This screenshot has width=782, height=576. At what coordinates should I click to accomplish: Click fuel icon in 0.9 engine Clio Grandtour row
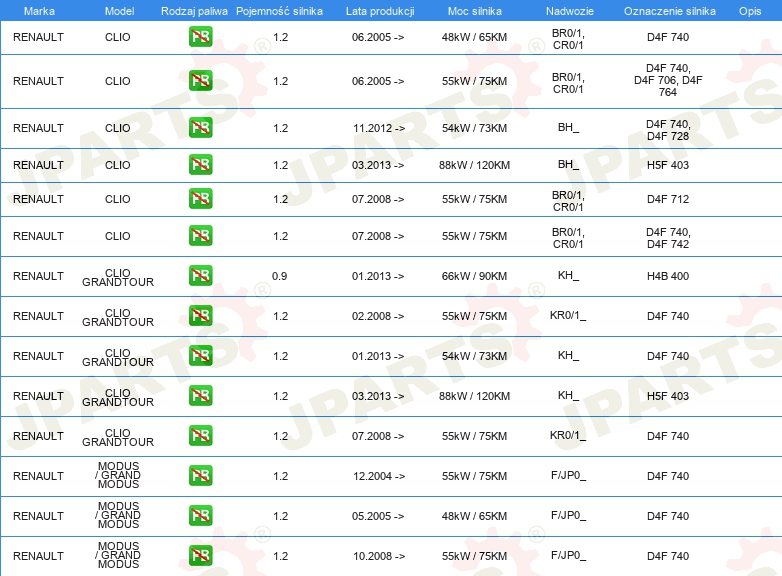coord(200,276)
